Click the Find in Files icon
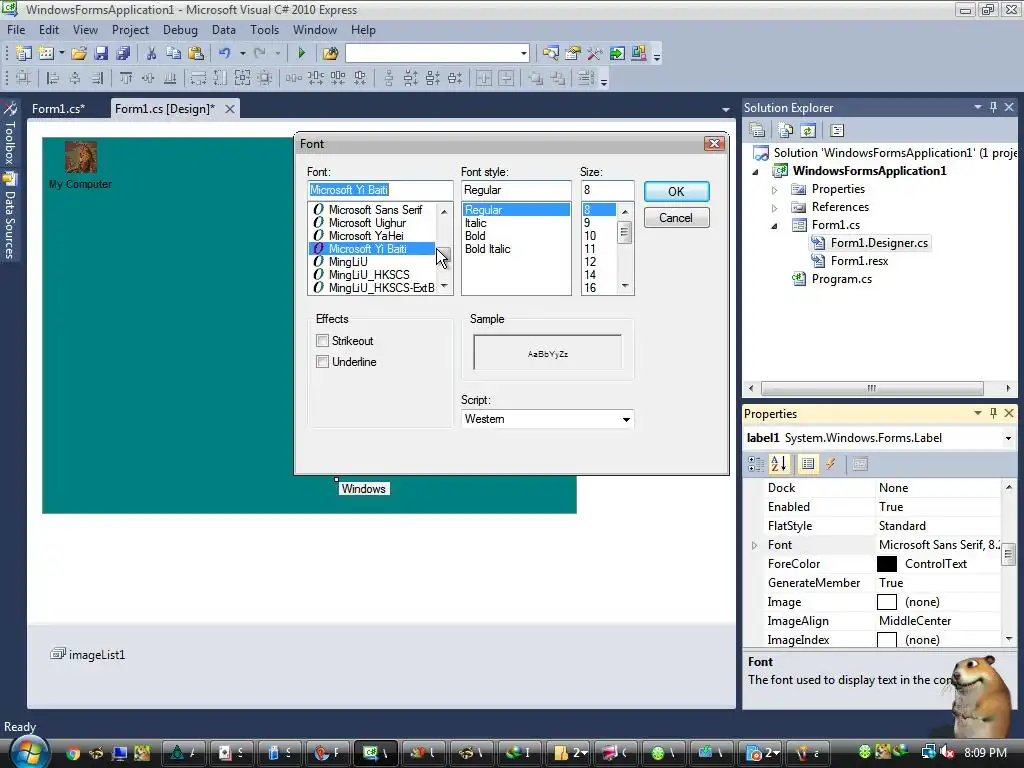Image resolution: width=1024 pixels, height=768 pixels. 330,53
